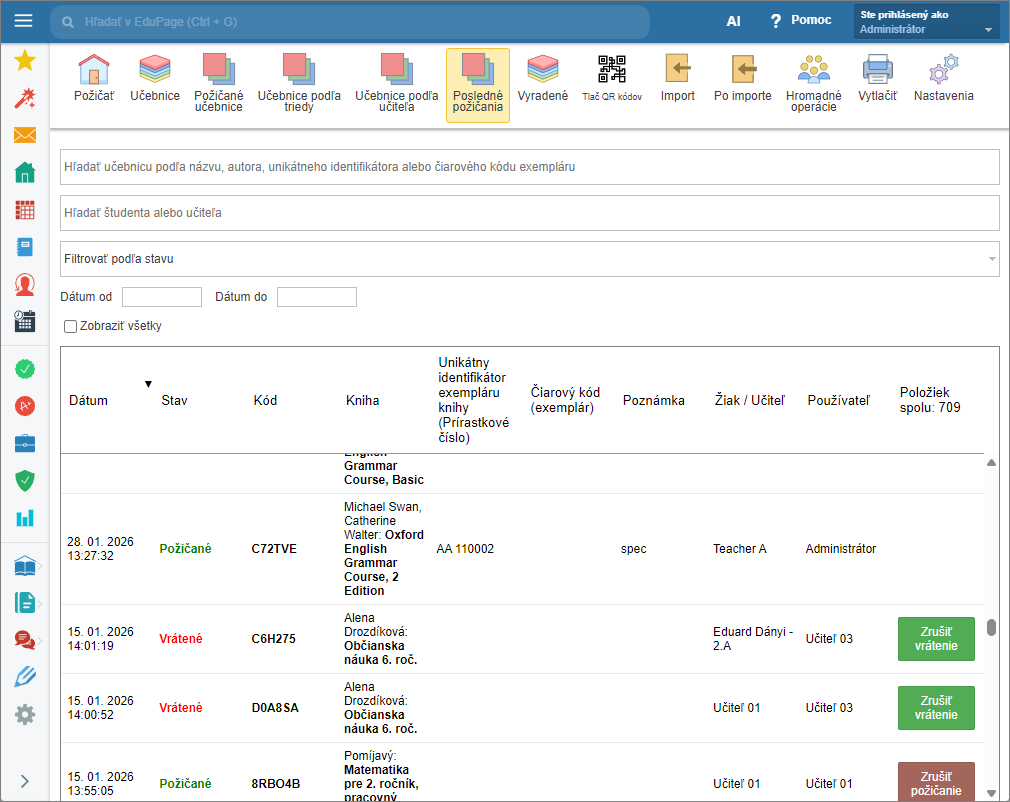Viewport: 1010px width, 802px height.
Task: Enable the Zobraziť všetky checkbox
Action: tap(70, 326)
